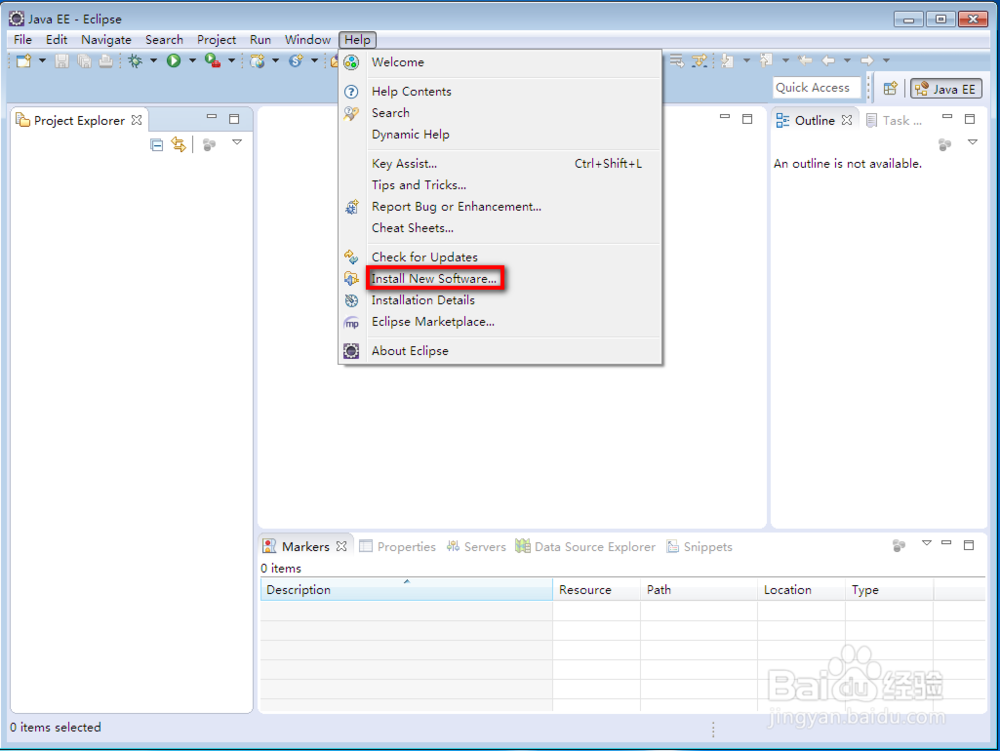The image size is (1000, 751).
Task: Click the Save All toolbar icon
Action: point(84,61)
